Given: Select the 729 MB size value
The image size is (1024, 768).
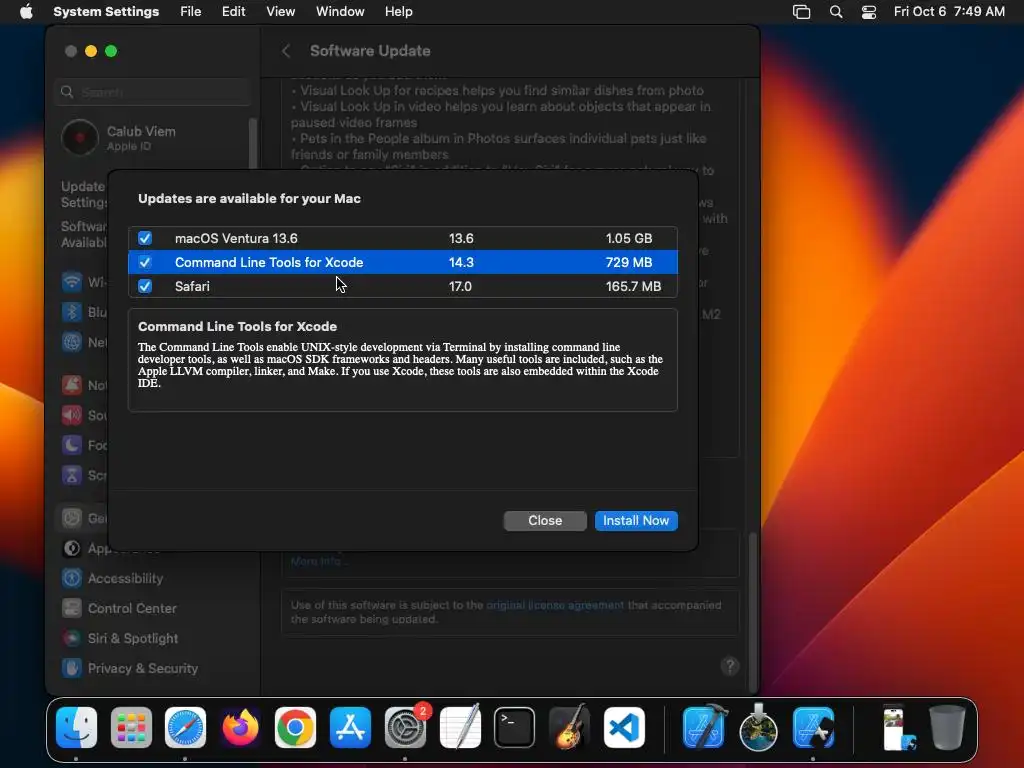Looking at the screenshot, I should [x=629, y=263].
